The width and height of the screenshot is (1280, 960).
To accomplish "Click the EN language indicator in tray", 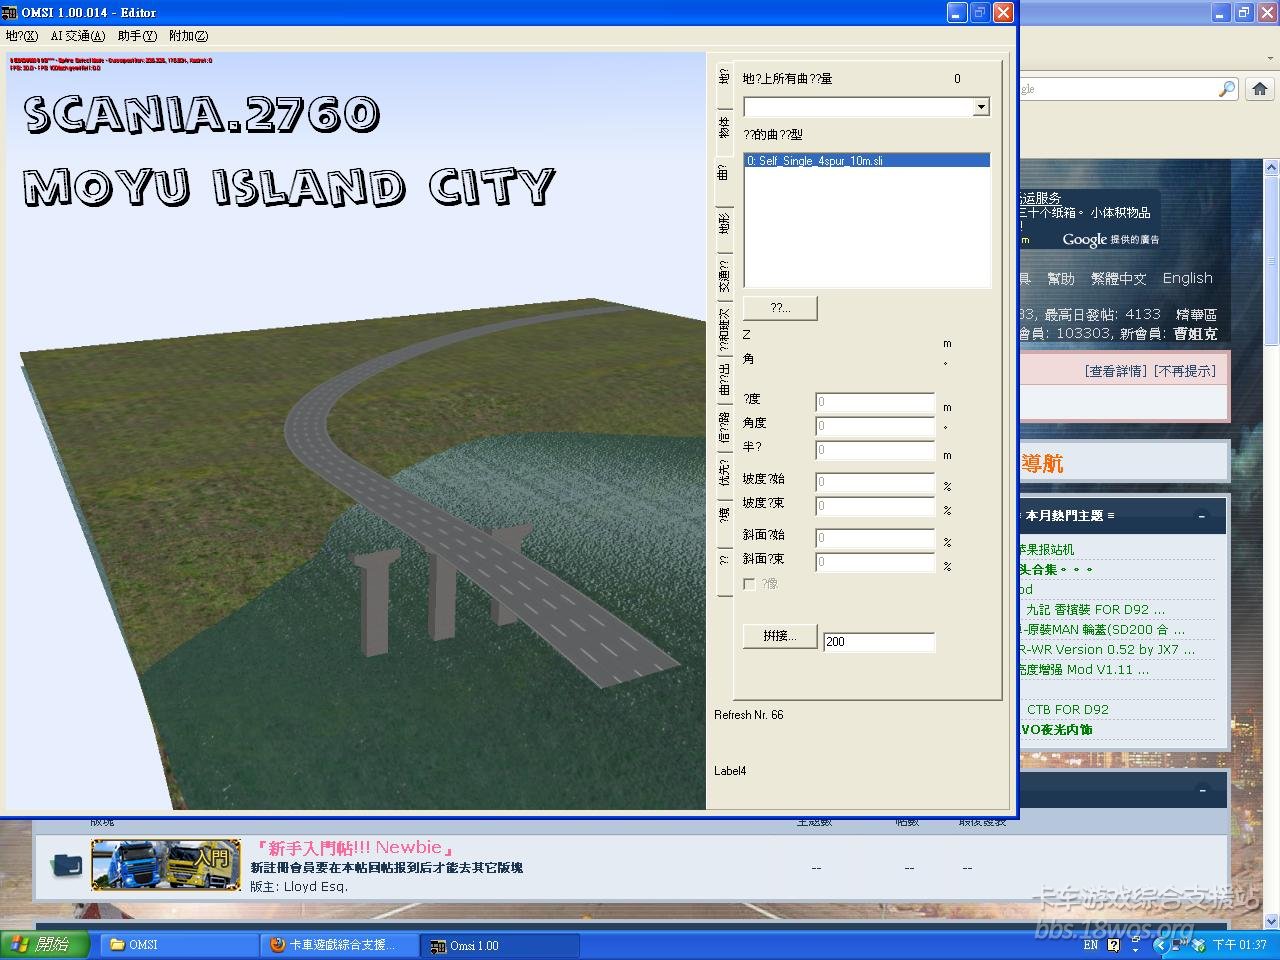I will click(1091, 945).
